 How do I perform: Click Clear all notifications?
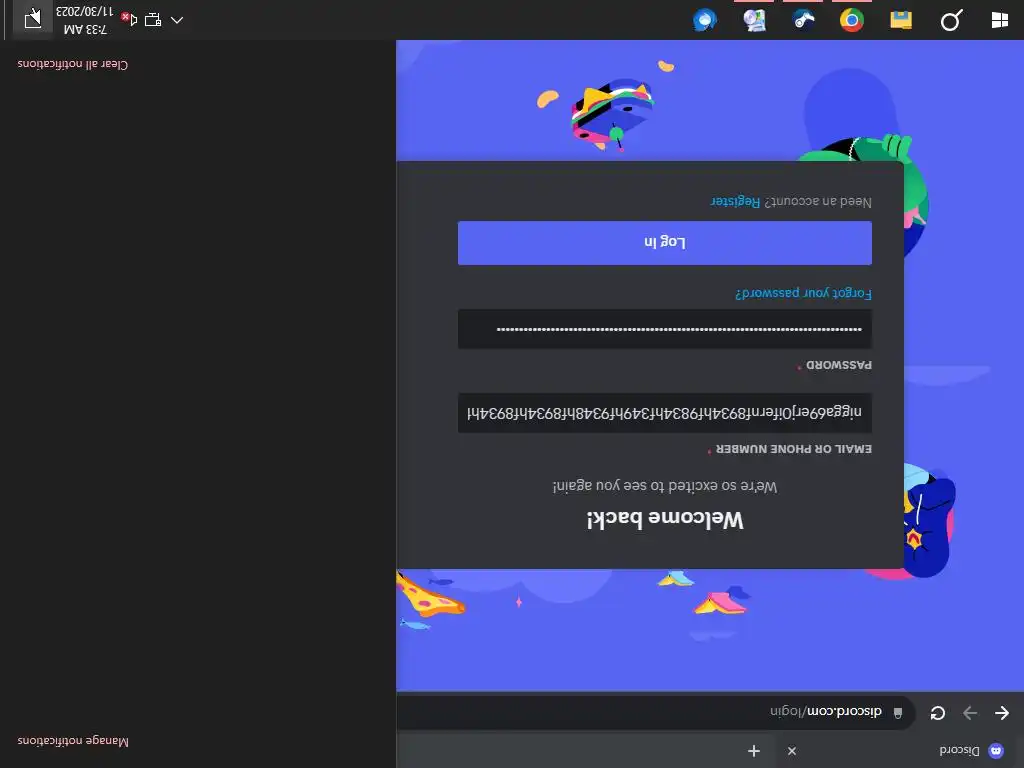(72, 64)
